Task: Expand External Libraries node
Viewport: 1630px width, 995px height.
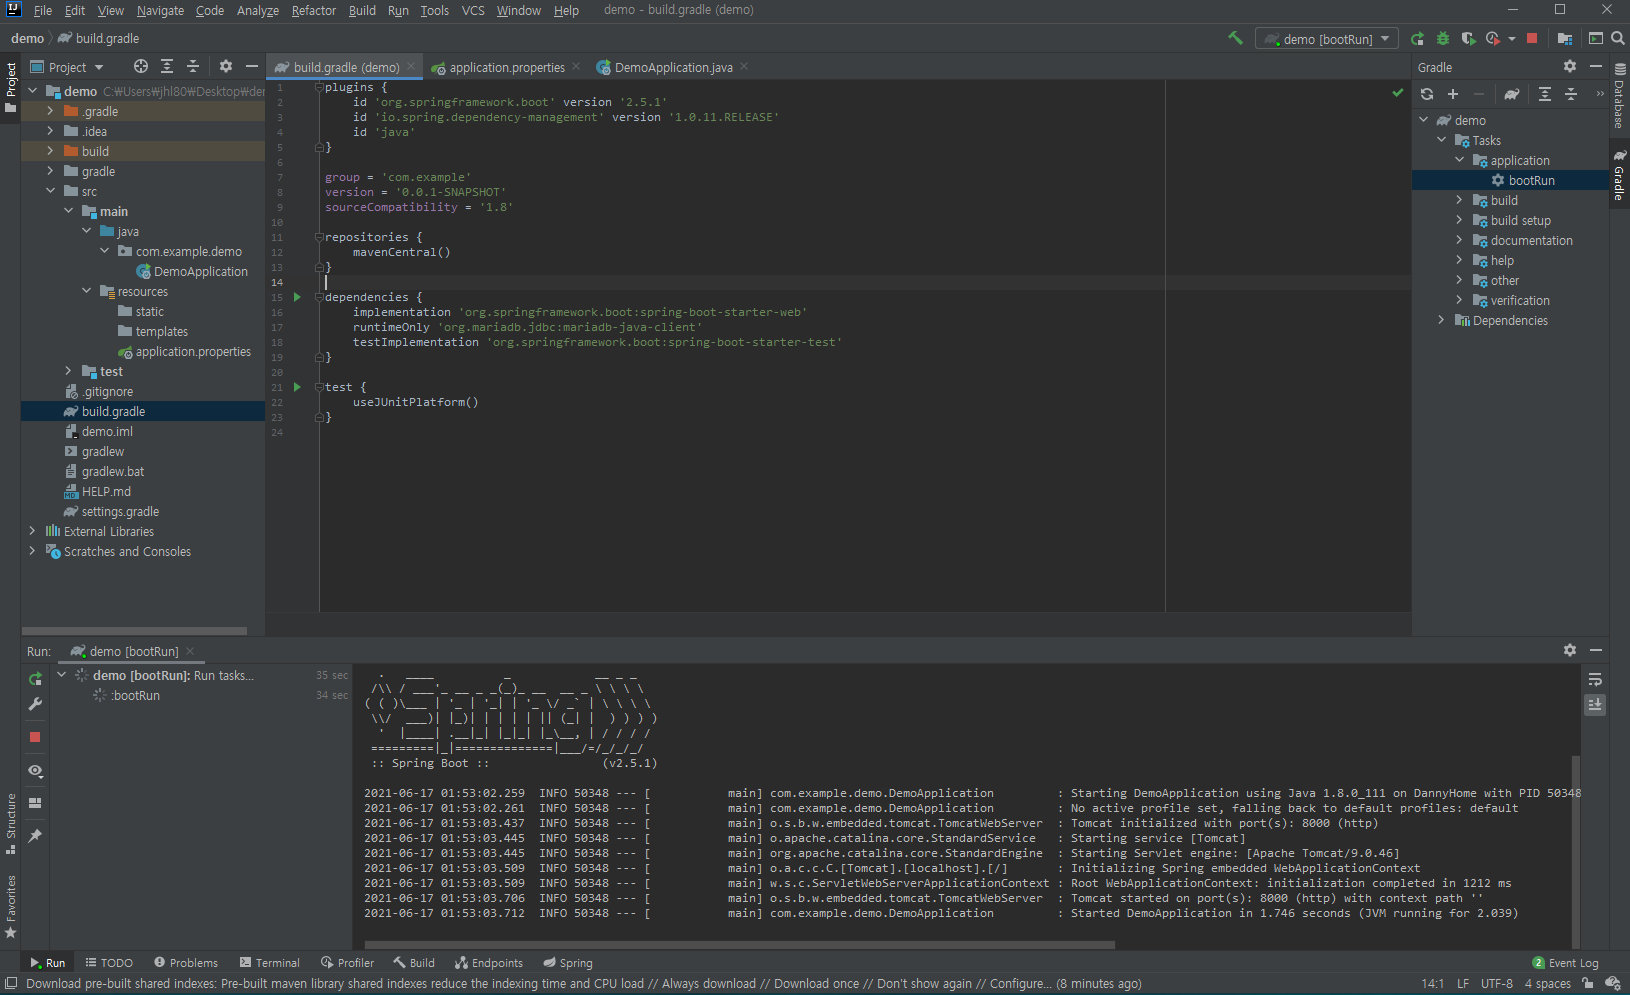Action: (x=32, y=531)
